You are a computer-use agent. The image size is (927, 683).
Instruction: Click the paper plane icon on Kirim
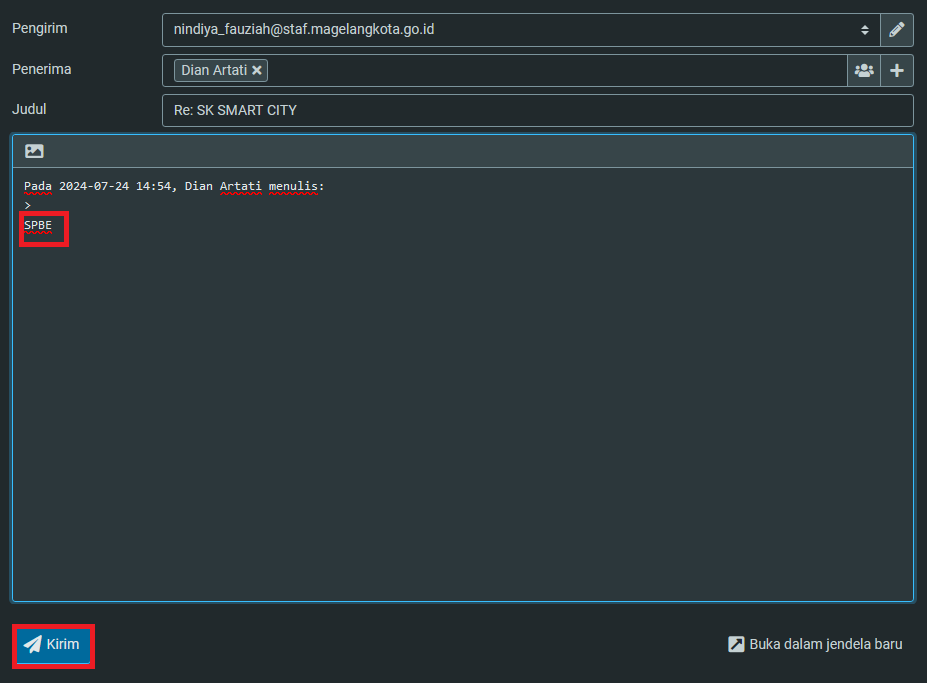tap(31, 644)
